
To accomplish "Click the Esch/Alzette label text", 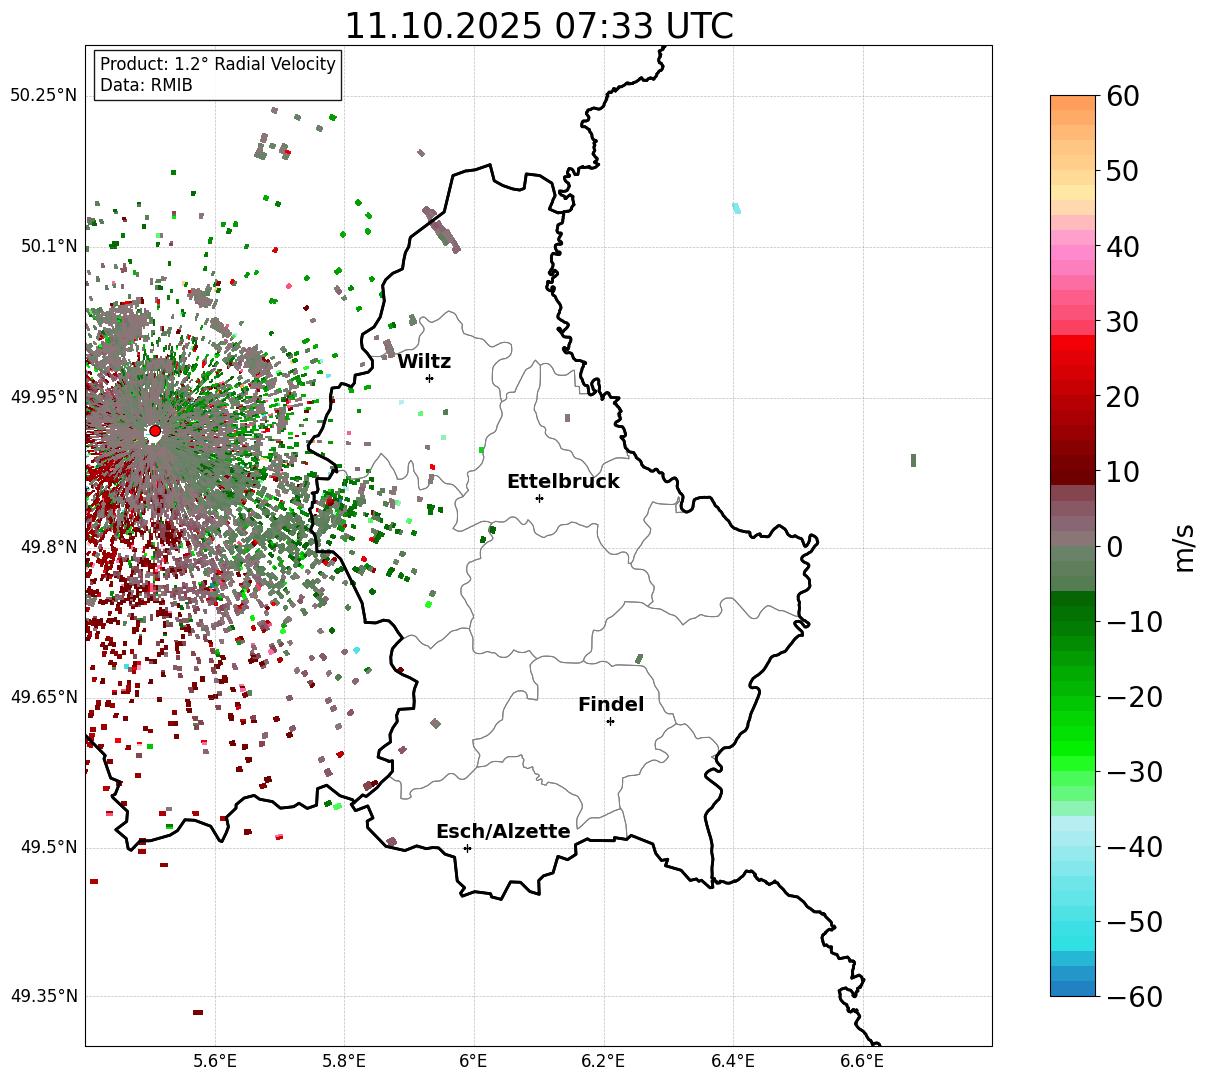I will 503,832.
